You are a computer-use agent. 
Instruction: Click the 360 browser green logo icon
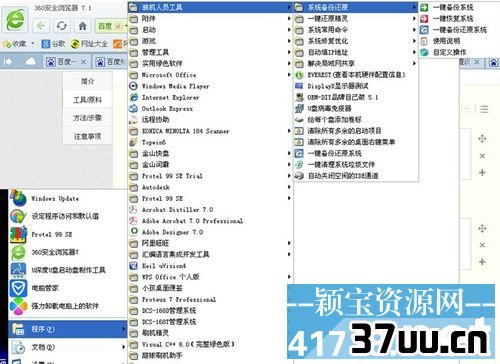point(15,19)
